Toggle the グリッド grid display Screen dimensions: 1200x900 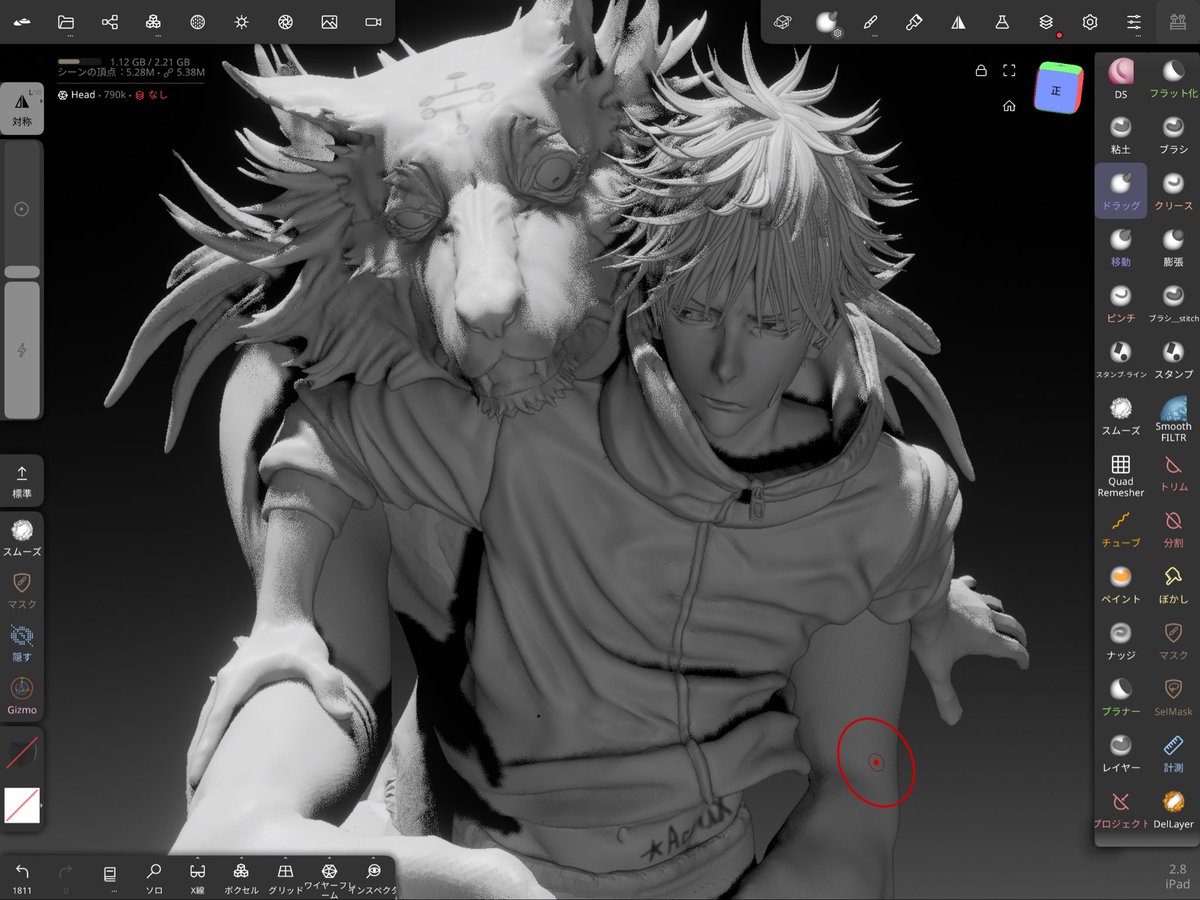tap(285, 877)
